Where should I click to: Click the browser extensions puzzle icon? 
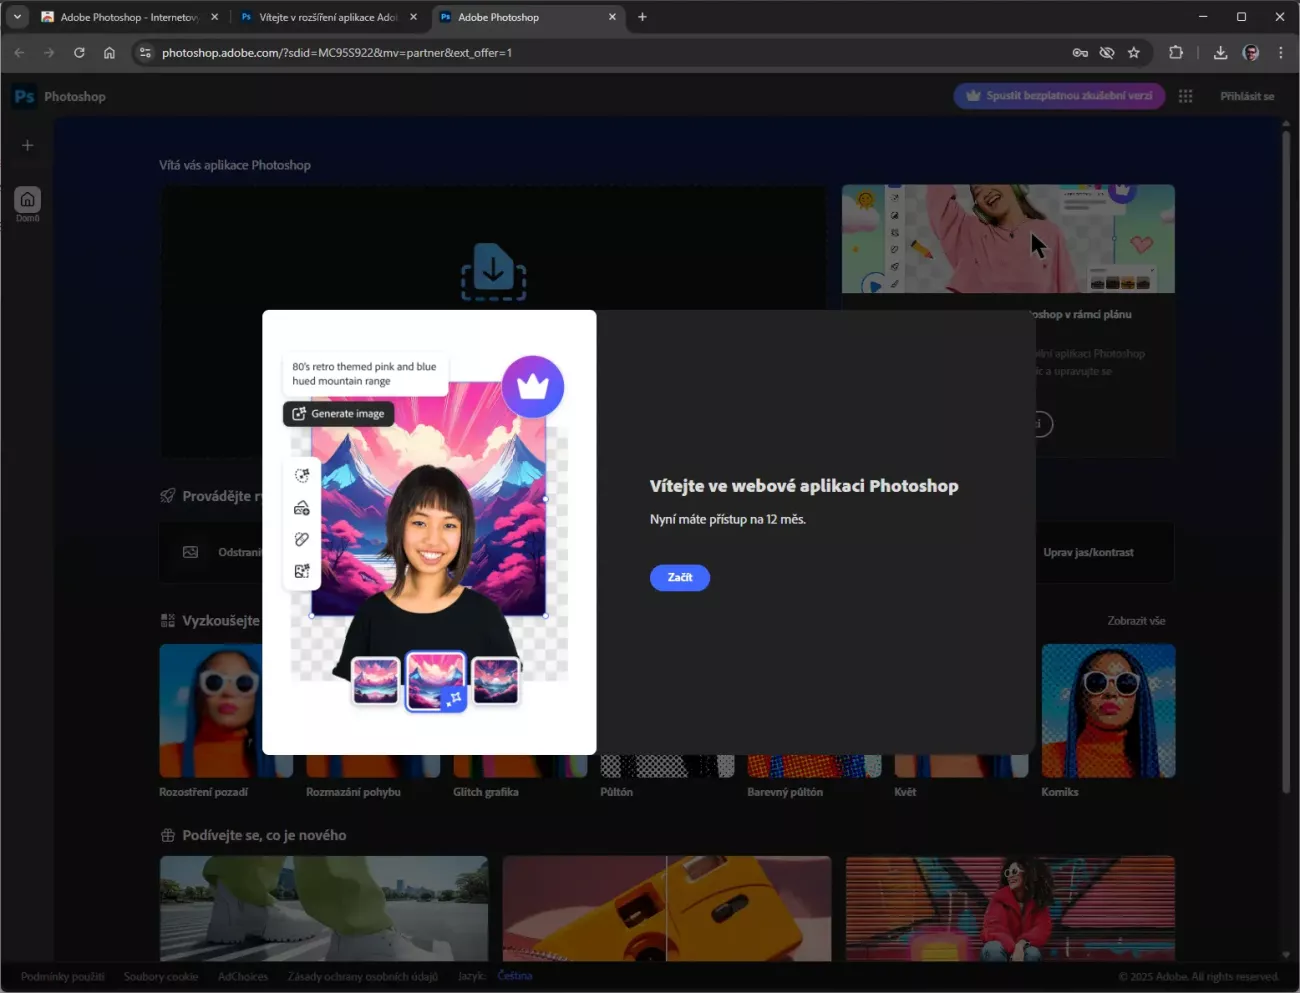tap(1176, 53)
